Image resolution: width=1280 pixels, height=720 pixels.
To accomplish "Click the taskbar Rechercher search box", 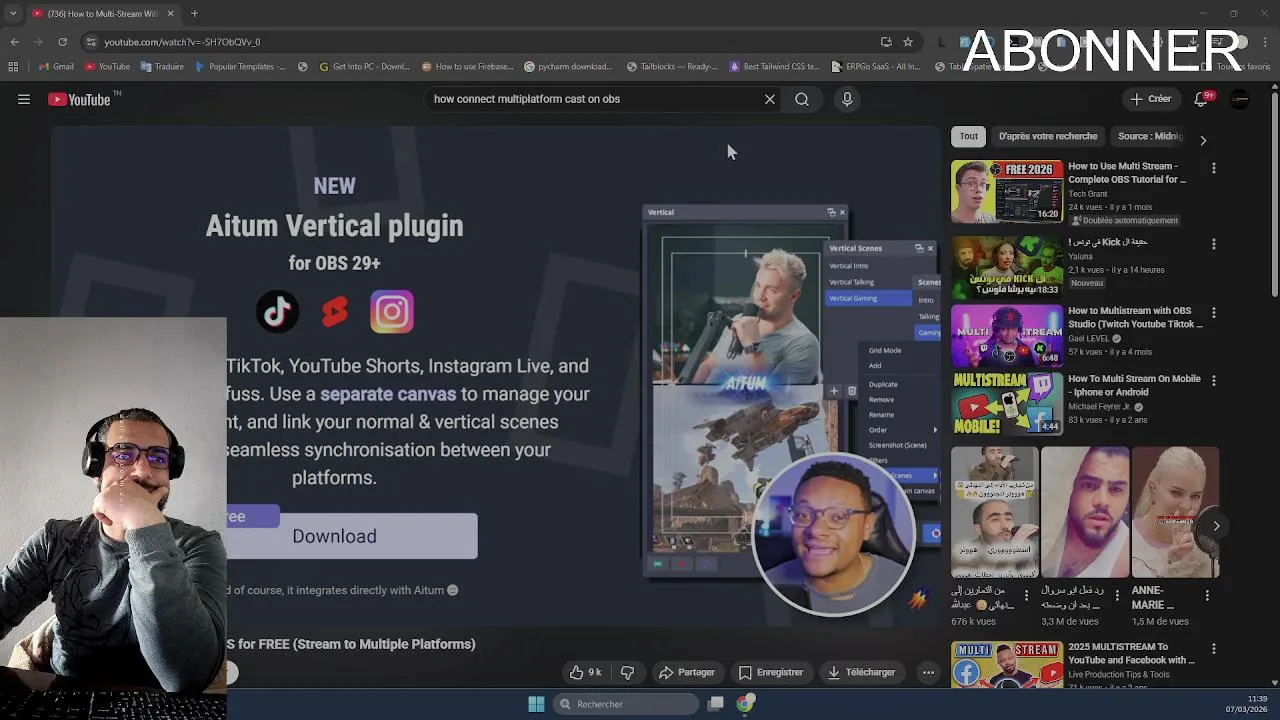I will click(625, 704).
